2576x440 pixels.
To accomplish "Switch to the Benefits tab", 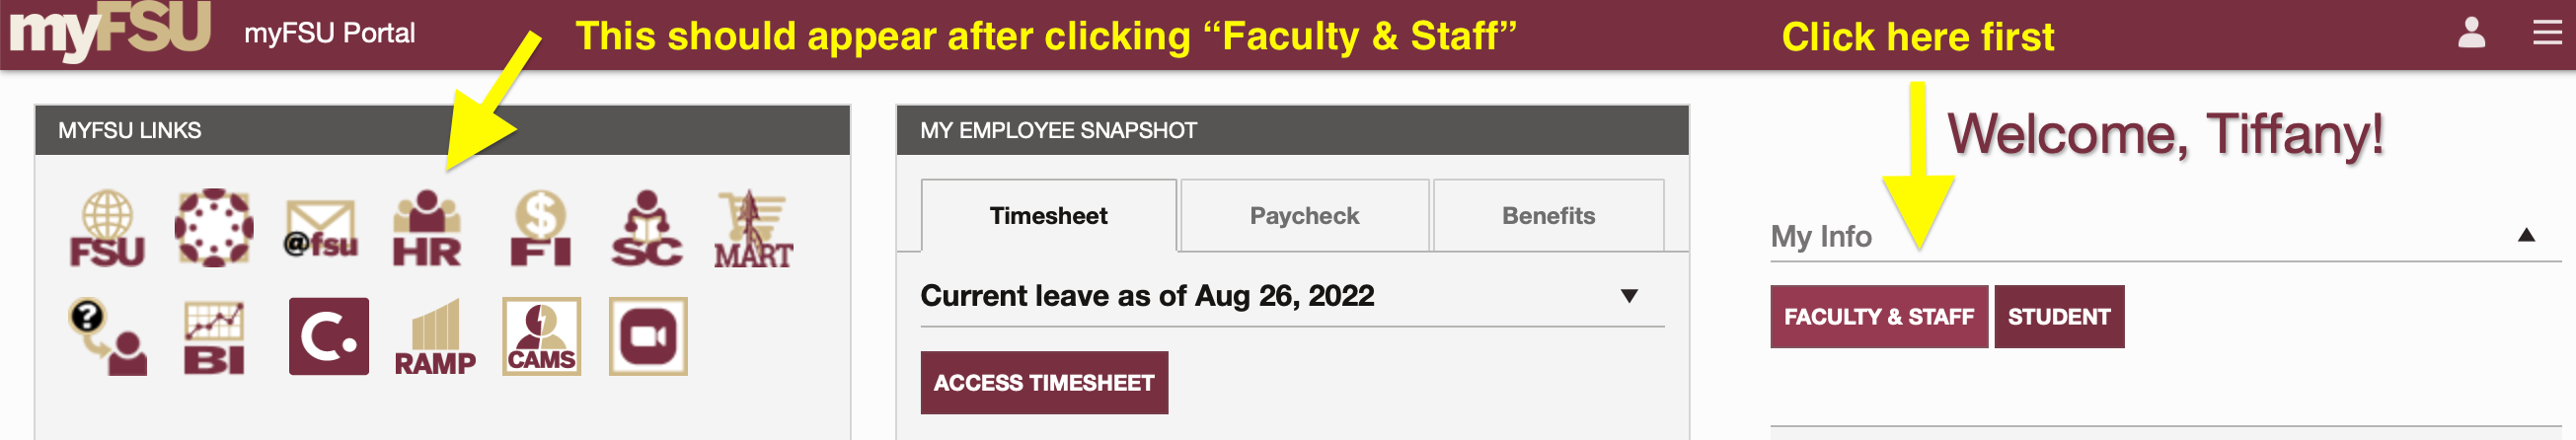I will click(x=1548, y=216).
